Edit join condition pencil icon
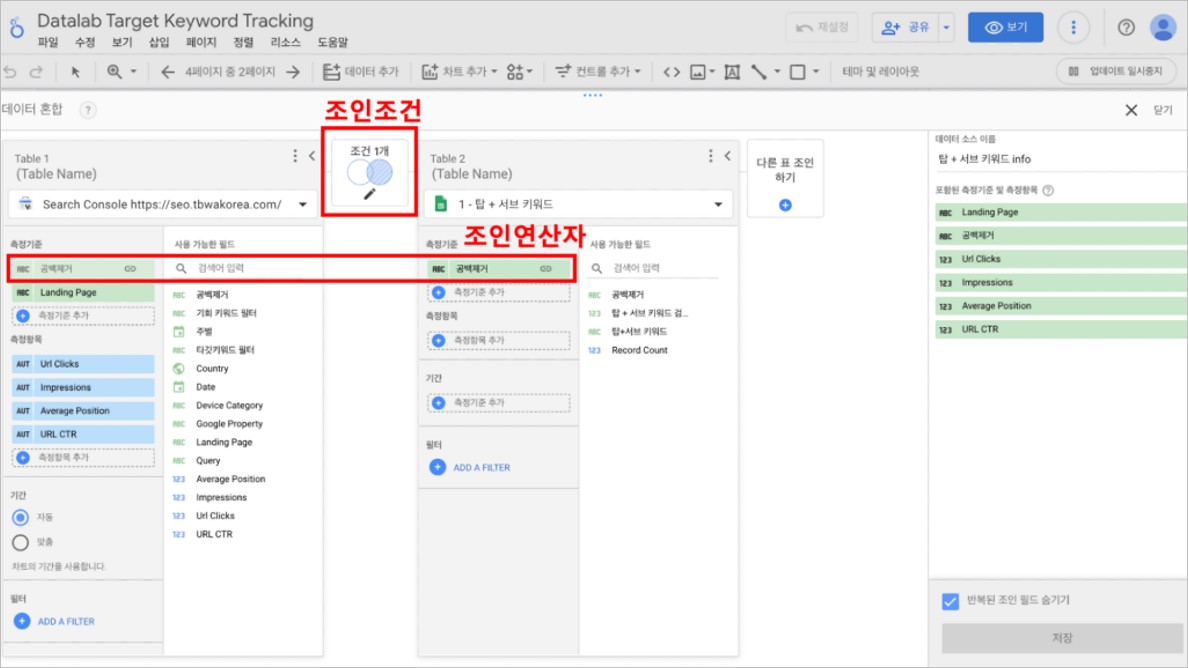Image resolution: width=1188 pixels, height=668 pixels. pyautogui.click(x=370, y=195)
